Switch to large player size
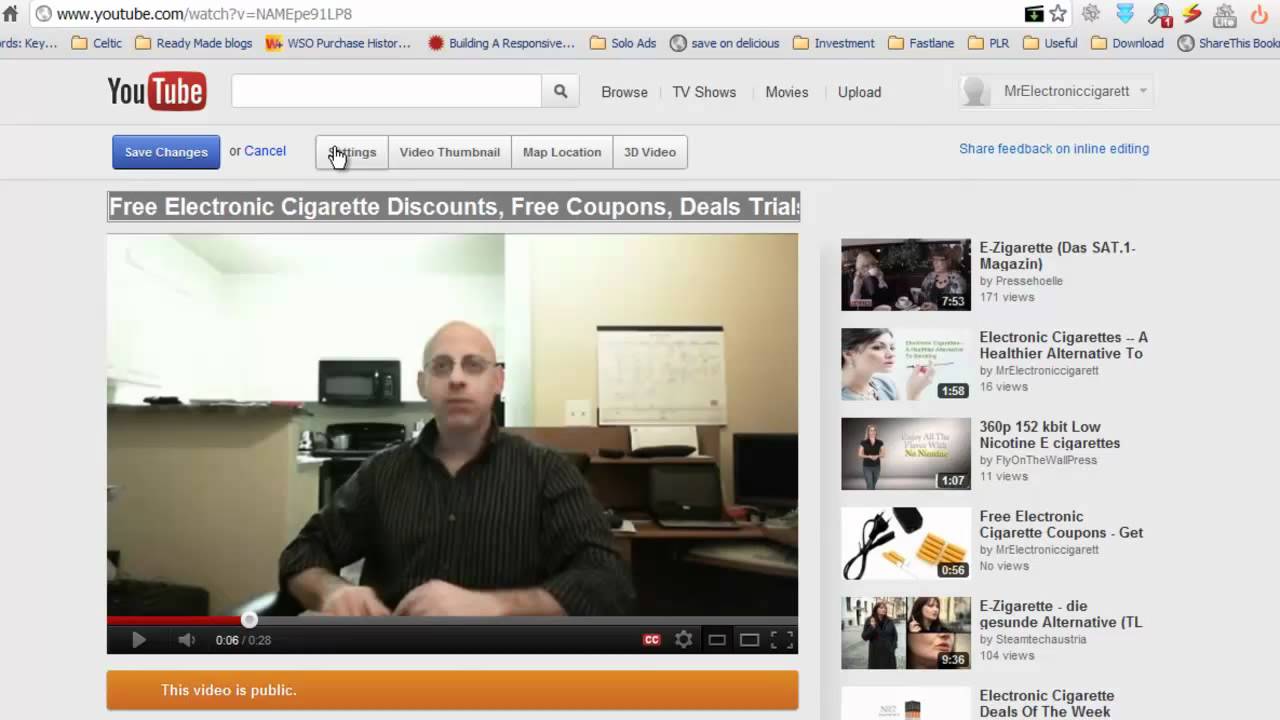The height and width of the screenshot is (720, 1280). point(749,640)
